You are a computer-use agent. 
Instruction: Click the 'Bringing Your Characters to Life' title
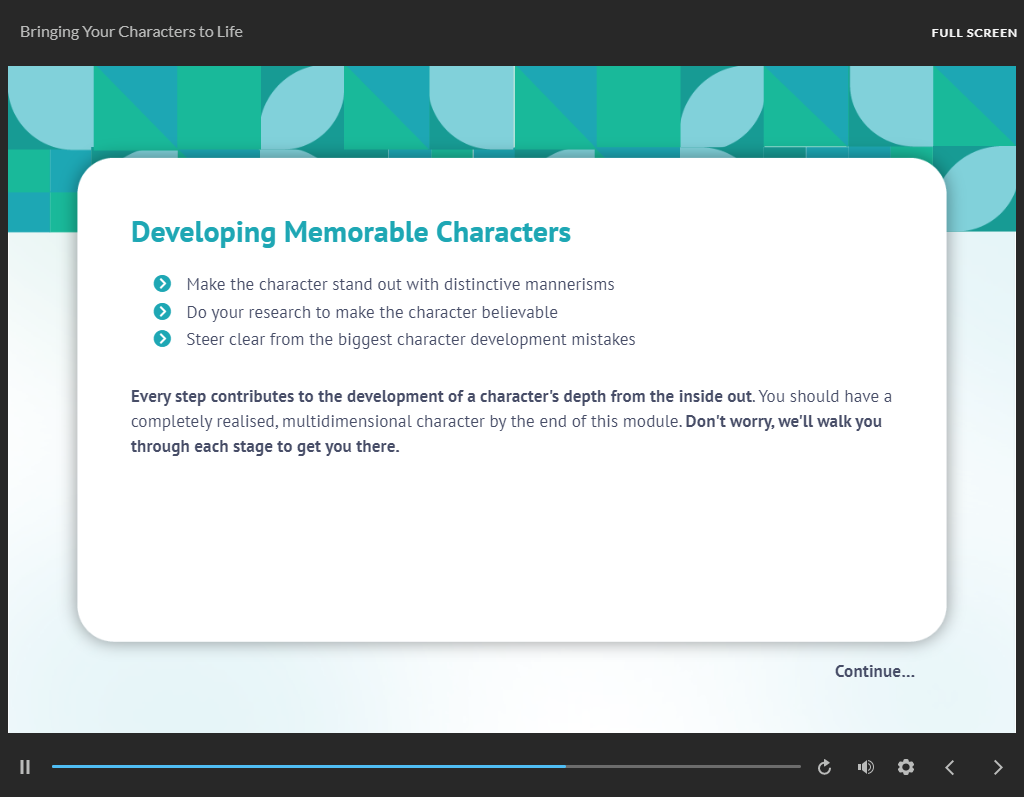[131, 31]
